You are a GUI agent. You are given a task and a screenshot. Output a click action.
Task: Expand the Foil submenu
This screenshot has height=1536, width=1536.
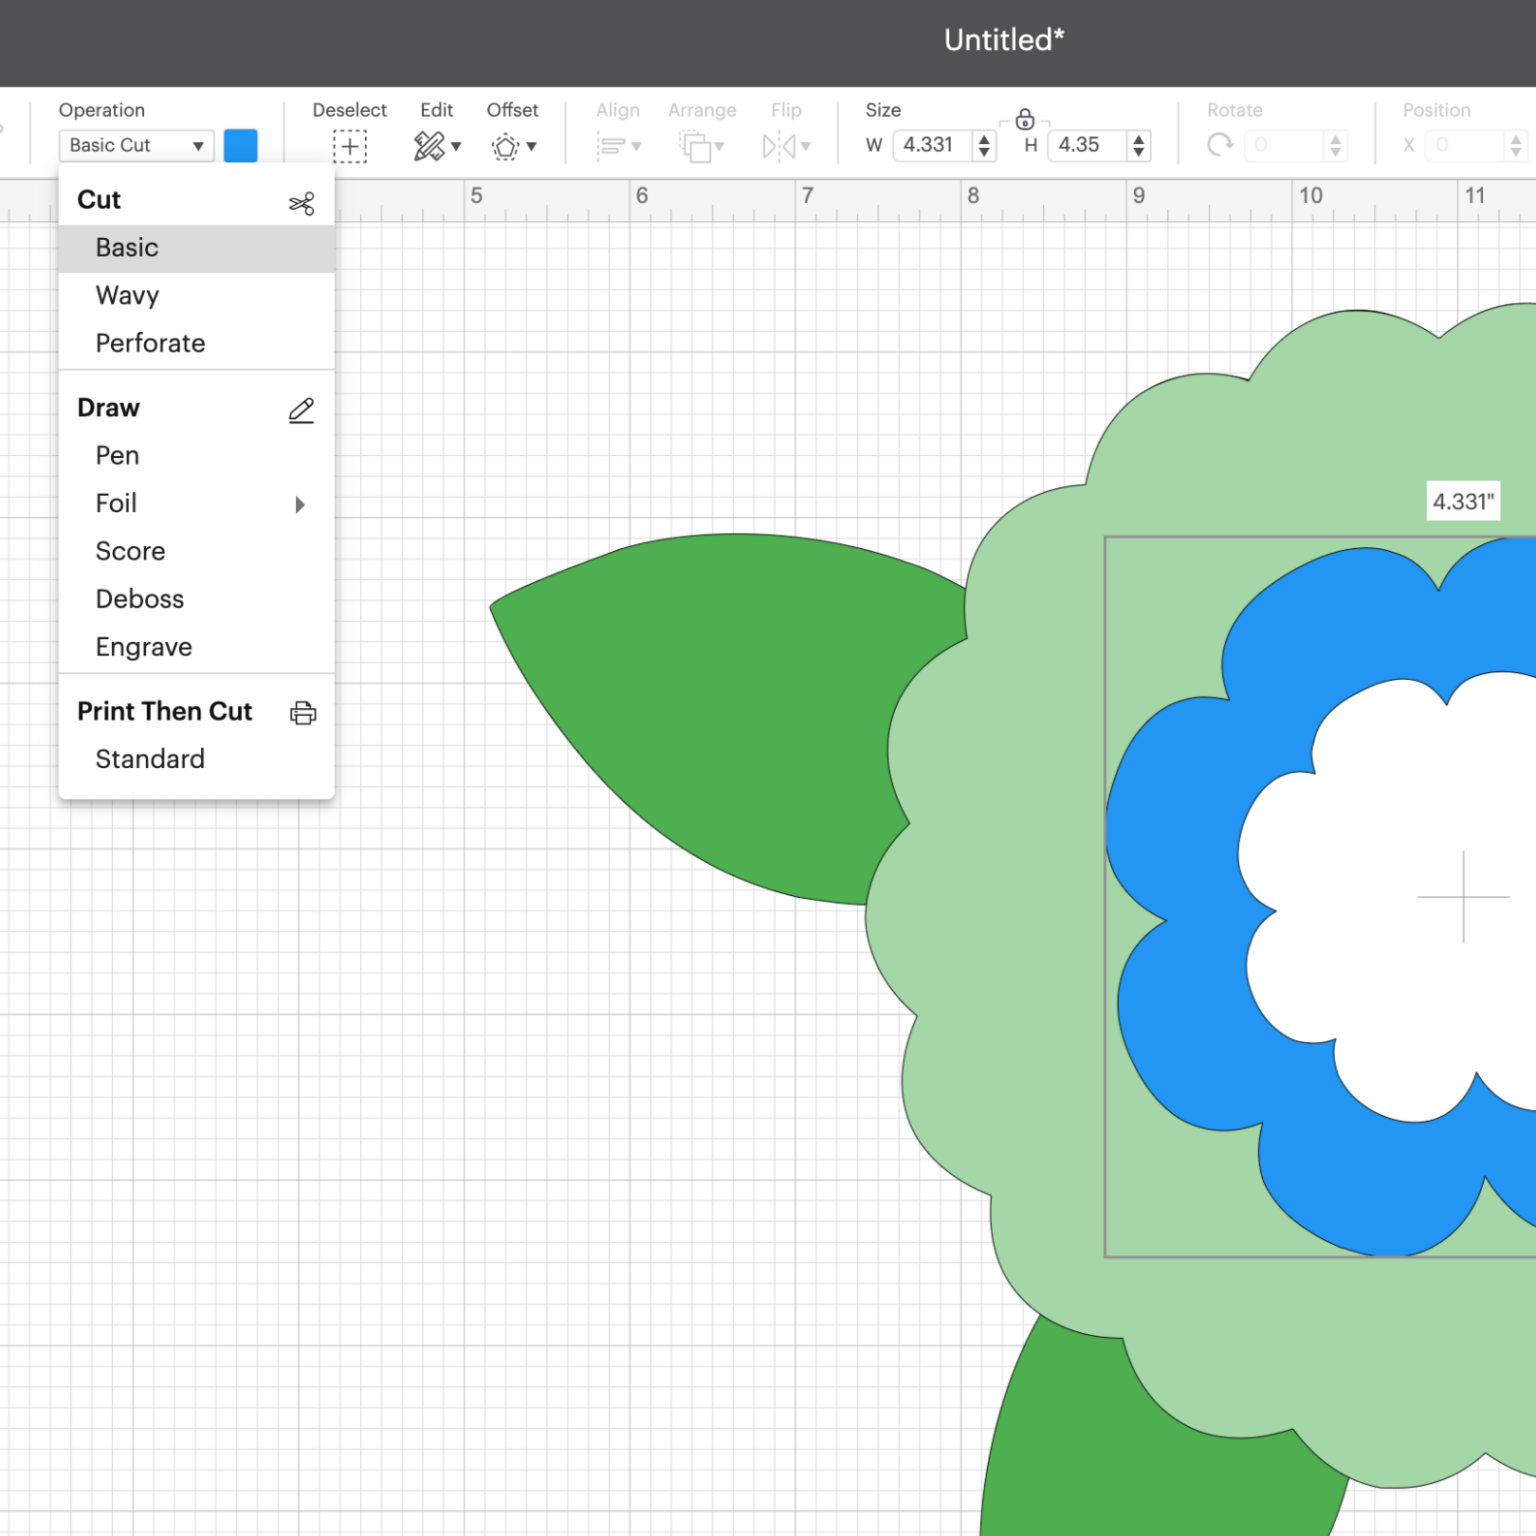300,504
